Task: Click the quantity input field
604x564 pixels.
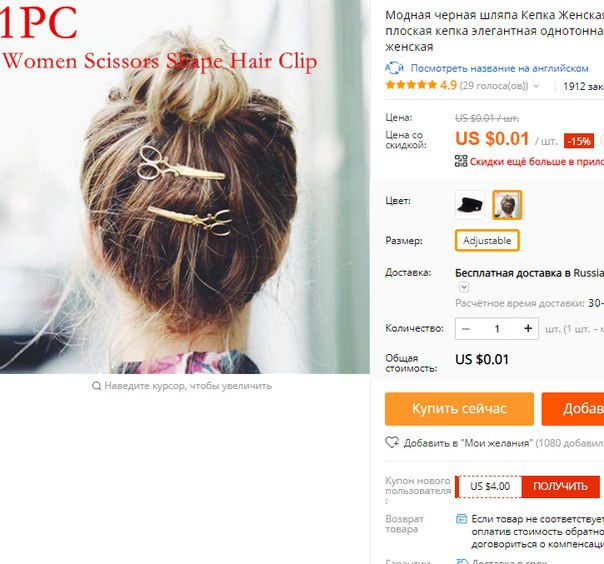Action: [497, 329]
